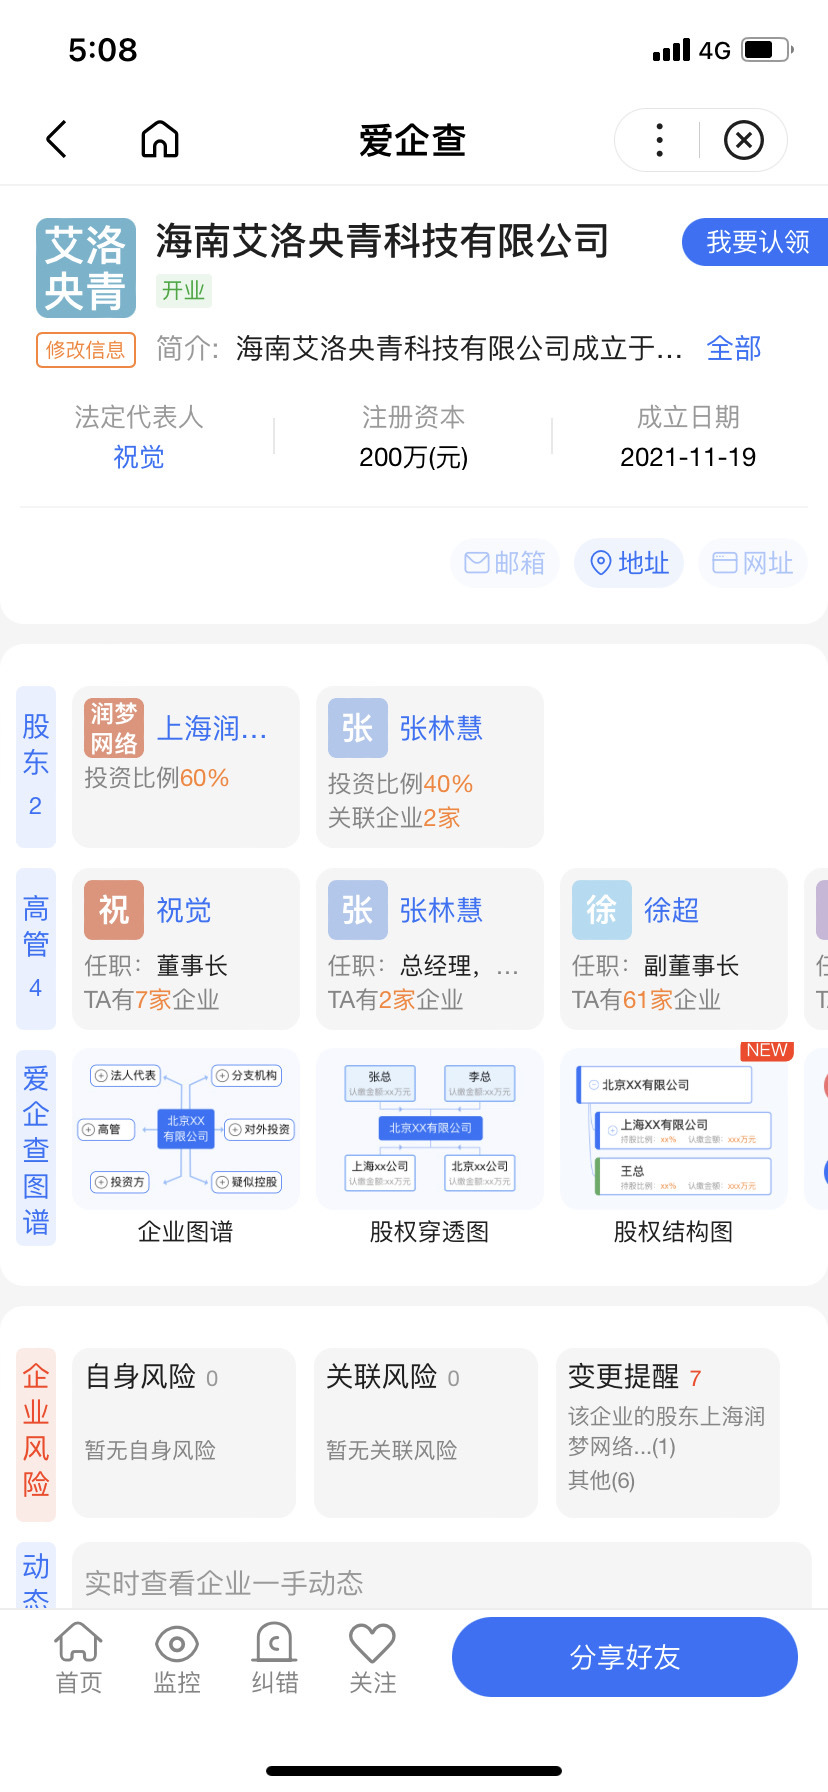Image resolution: width=828 pixels, height=1792 pixels.
Task: Open executive 徐超 副董事长 name
Action: pos(671,910)
